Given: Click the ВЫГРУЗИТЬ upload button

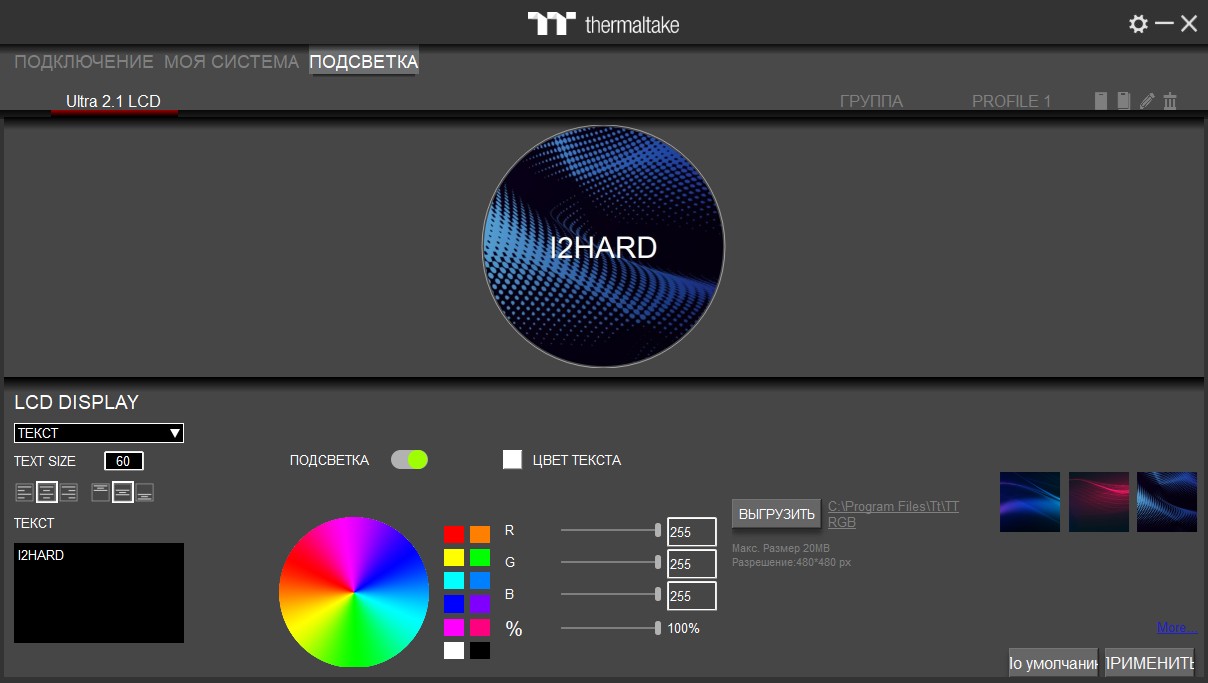Looking at the screenshot, I should tap(777, 514).
